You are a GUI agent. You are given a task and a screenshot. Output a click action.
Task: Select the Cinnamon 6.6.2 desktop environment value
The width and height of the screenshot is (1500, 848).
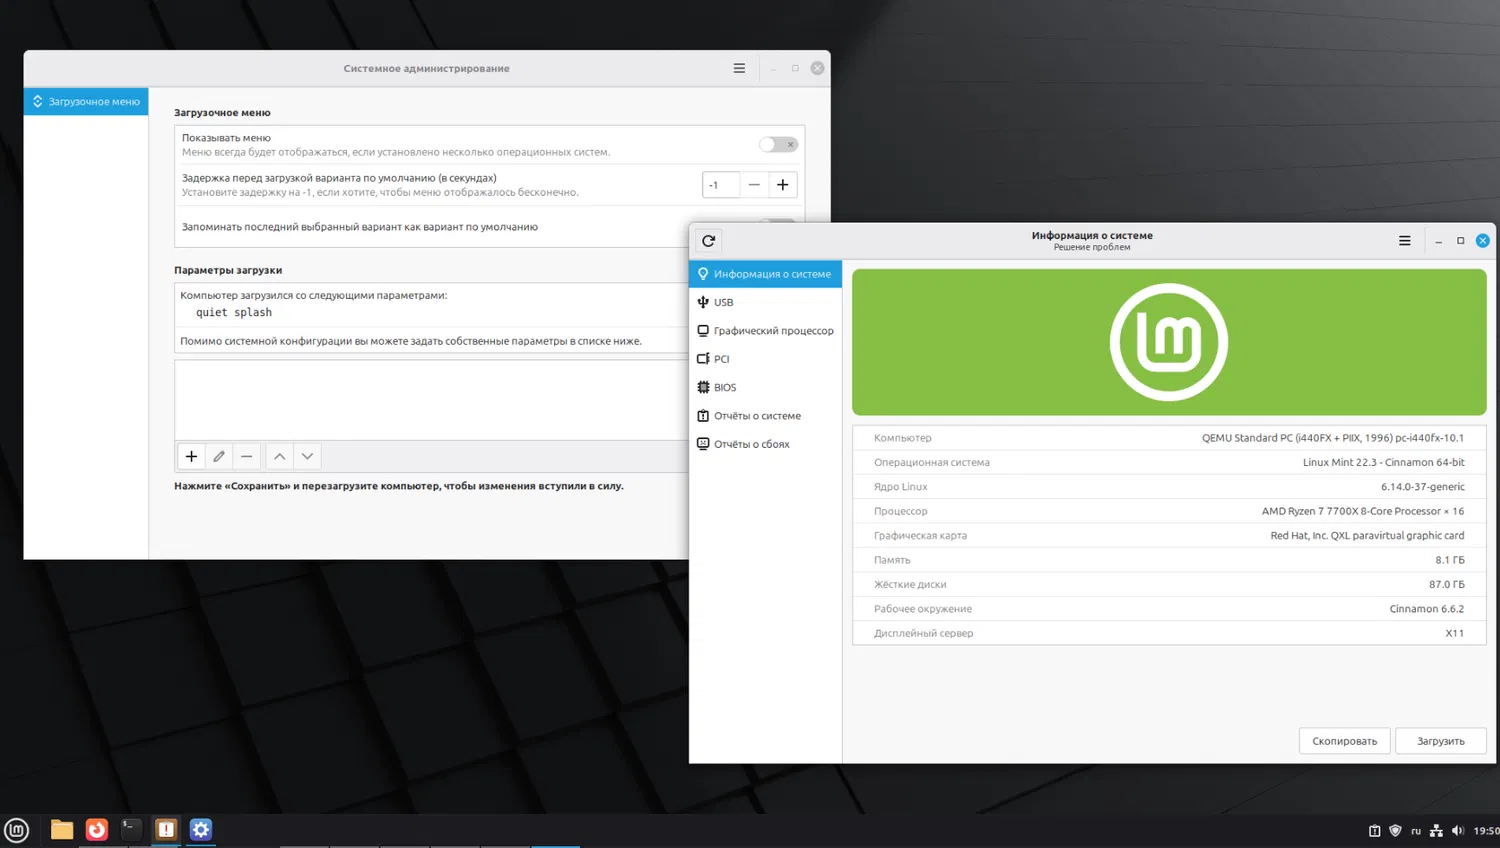click(1427, 609)
